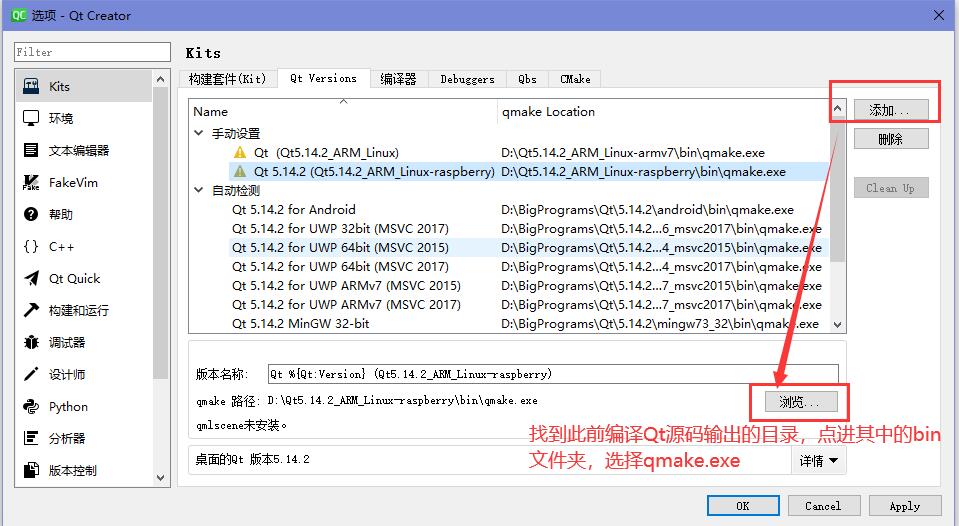
Task: Open the 调试器 bug icon
Action: tap(31, 343)
